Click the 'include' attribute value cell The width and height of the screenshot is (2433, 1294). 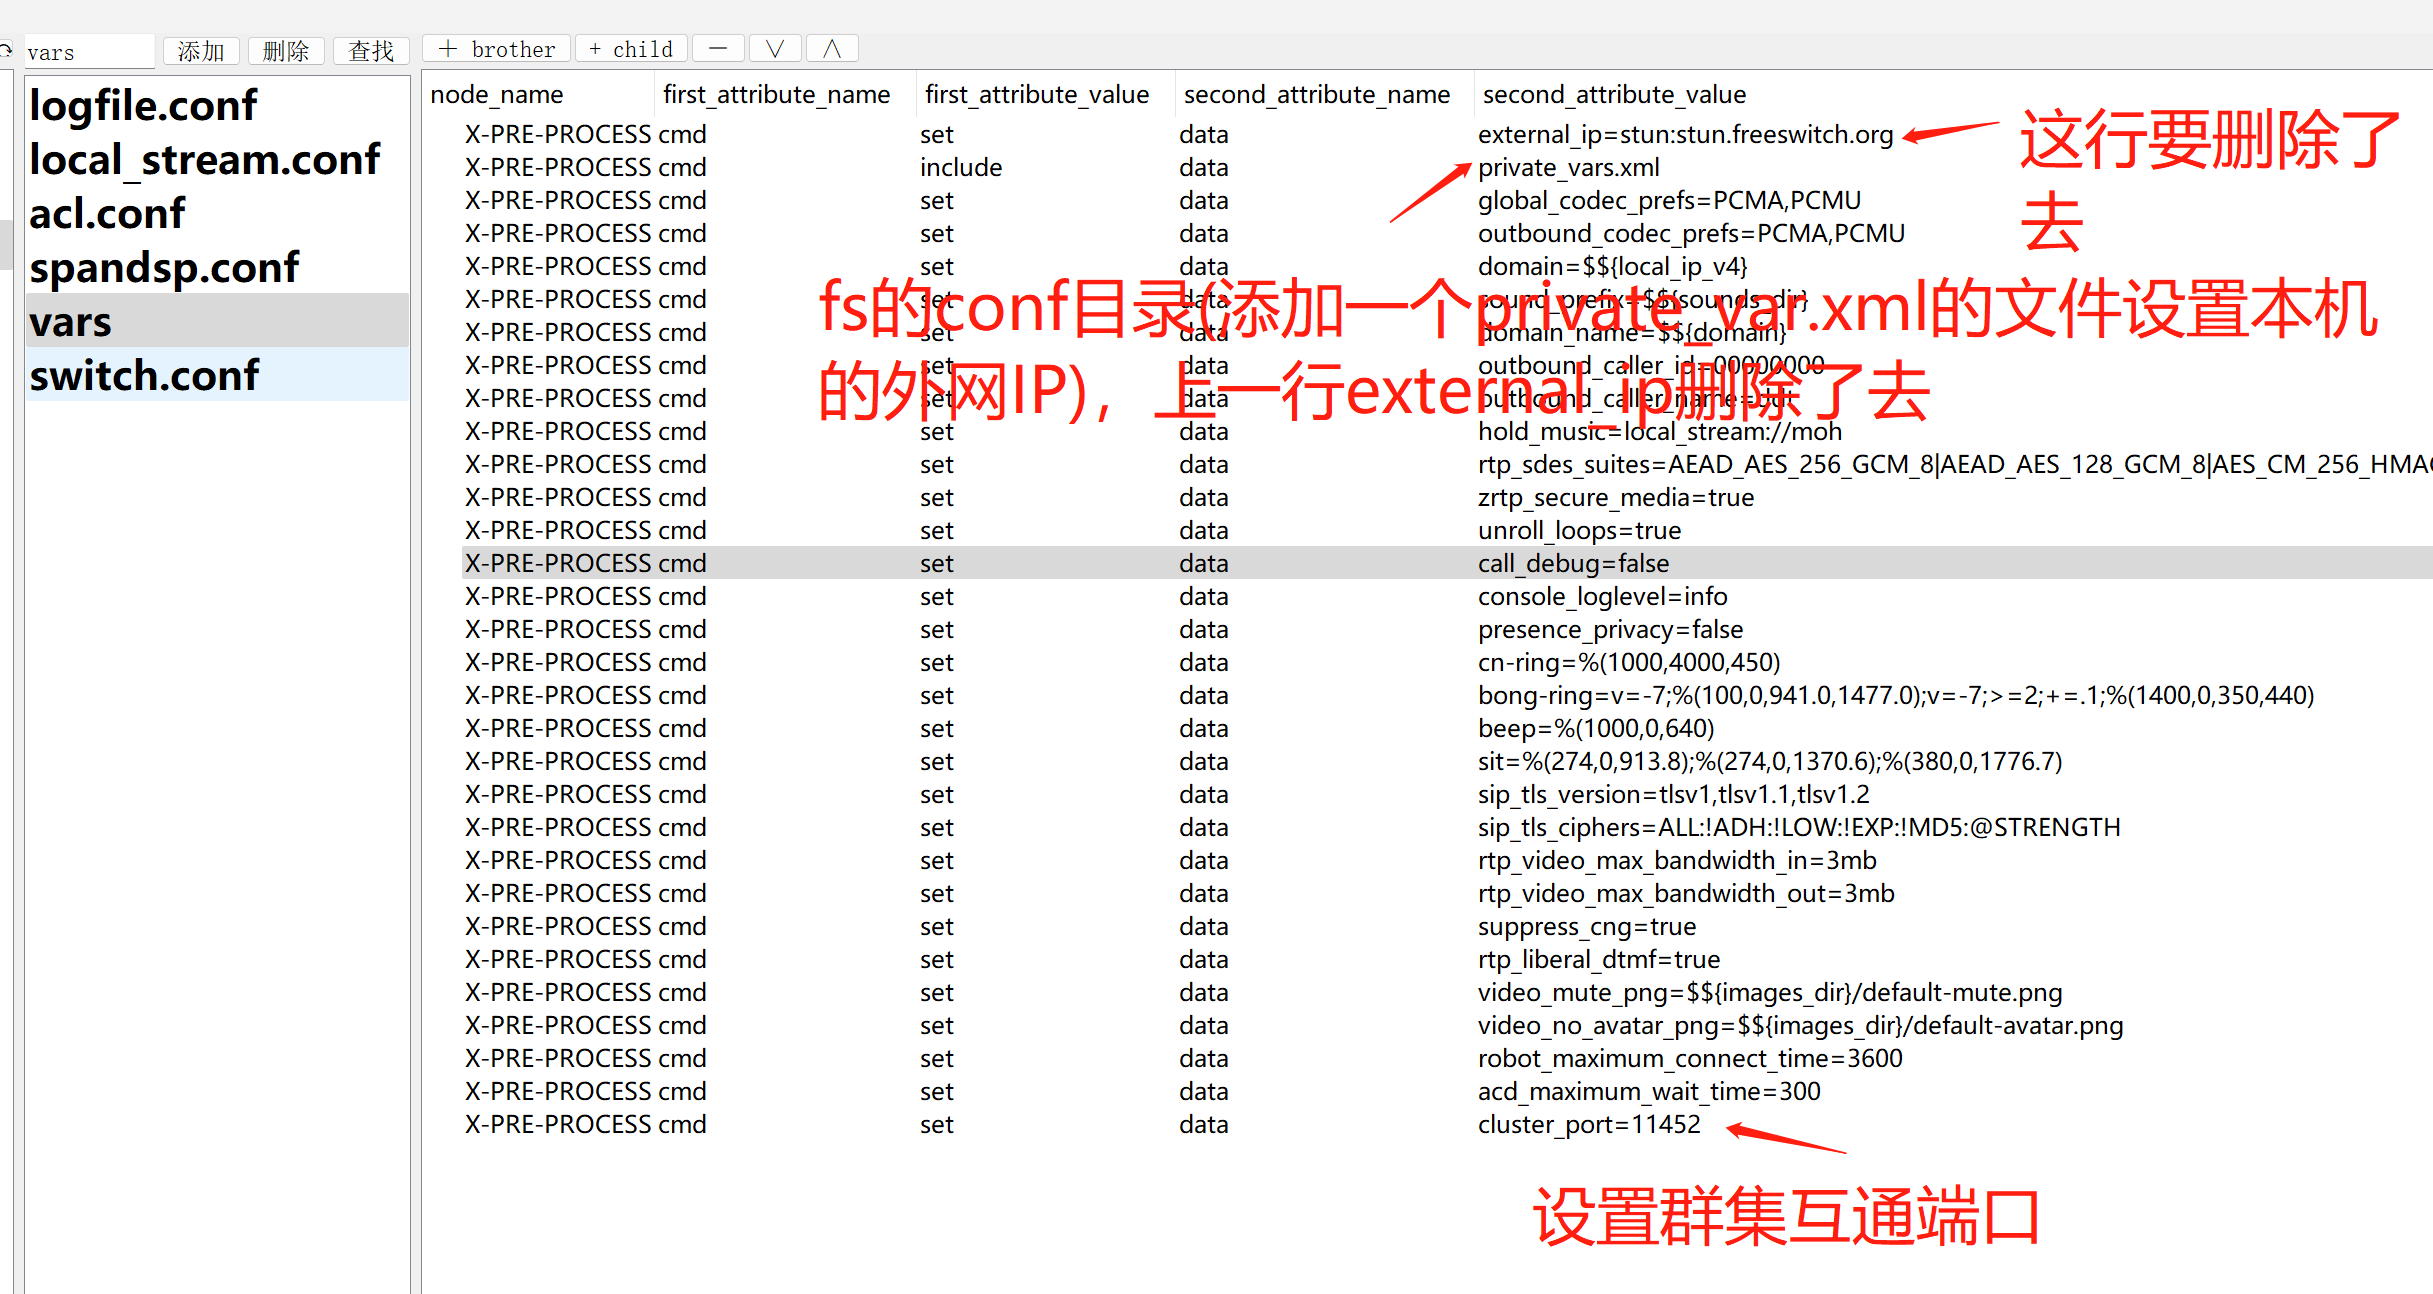(961, 167)
